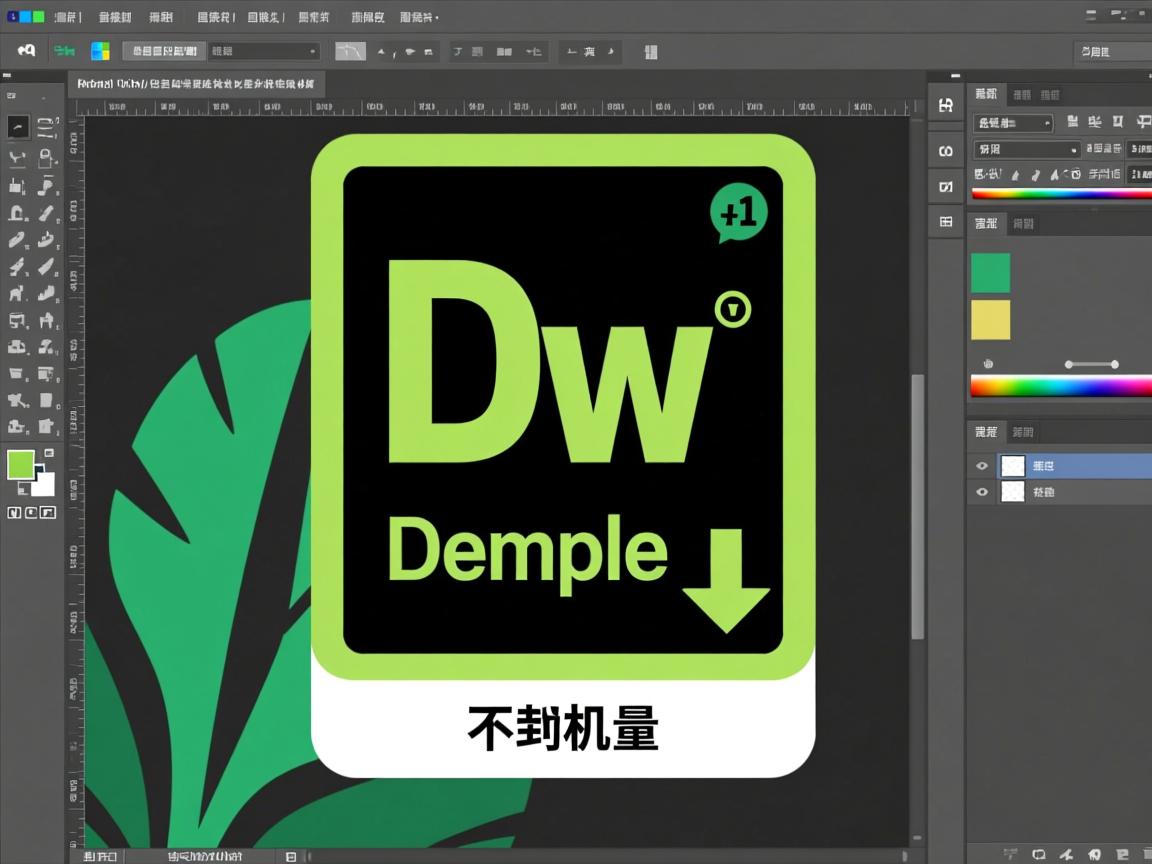Open the first menu in the menu bar
The width and height of the screenshot is (1152, 864).
(x=67, y=16)
